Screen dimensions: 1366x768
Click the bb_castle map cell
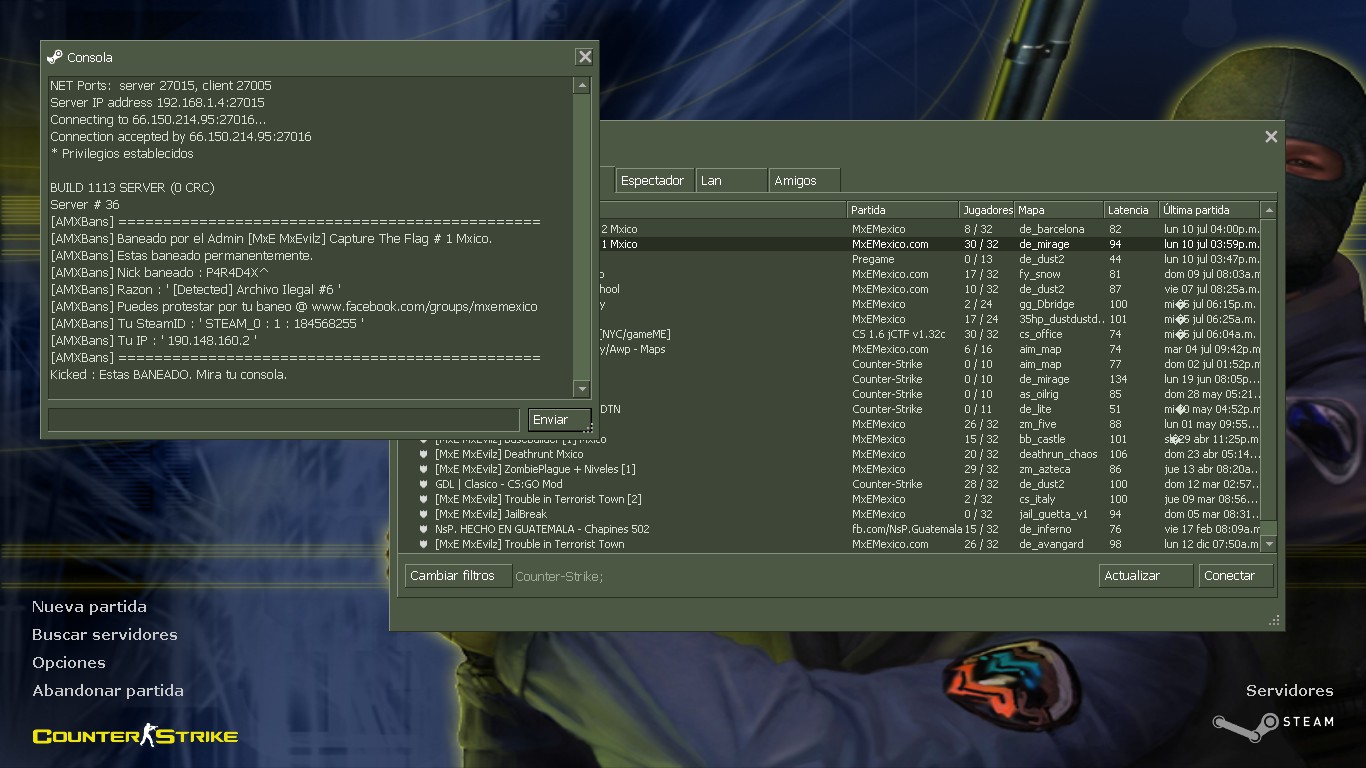pyautogui.click(x=1042, y=439)
